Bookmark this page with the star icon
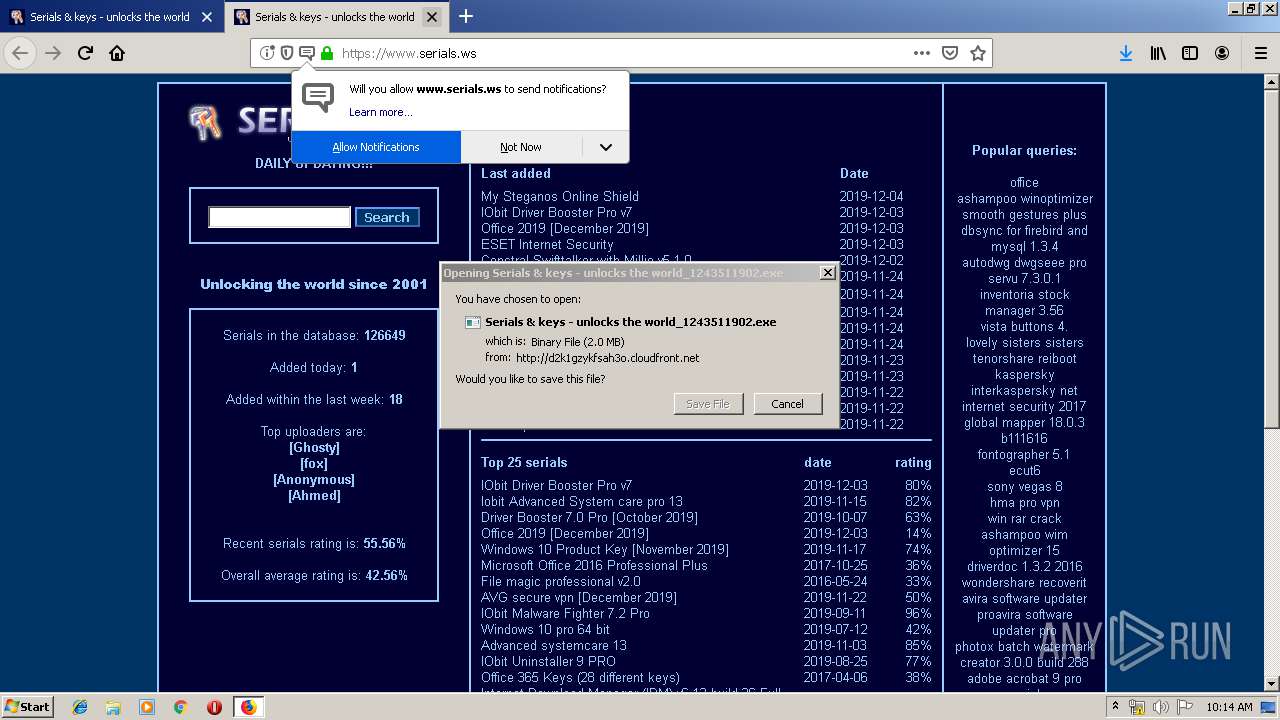The width and height of the screenshot is (1280, 720). (978, 53)
